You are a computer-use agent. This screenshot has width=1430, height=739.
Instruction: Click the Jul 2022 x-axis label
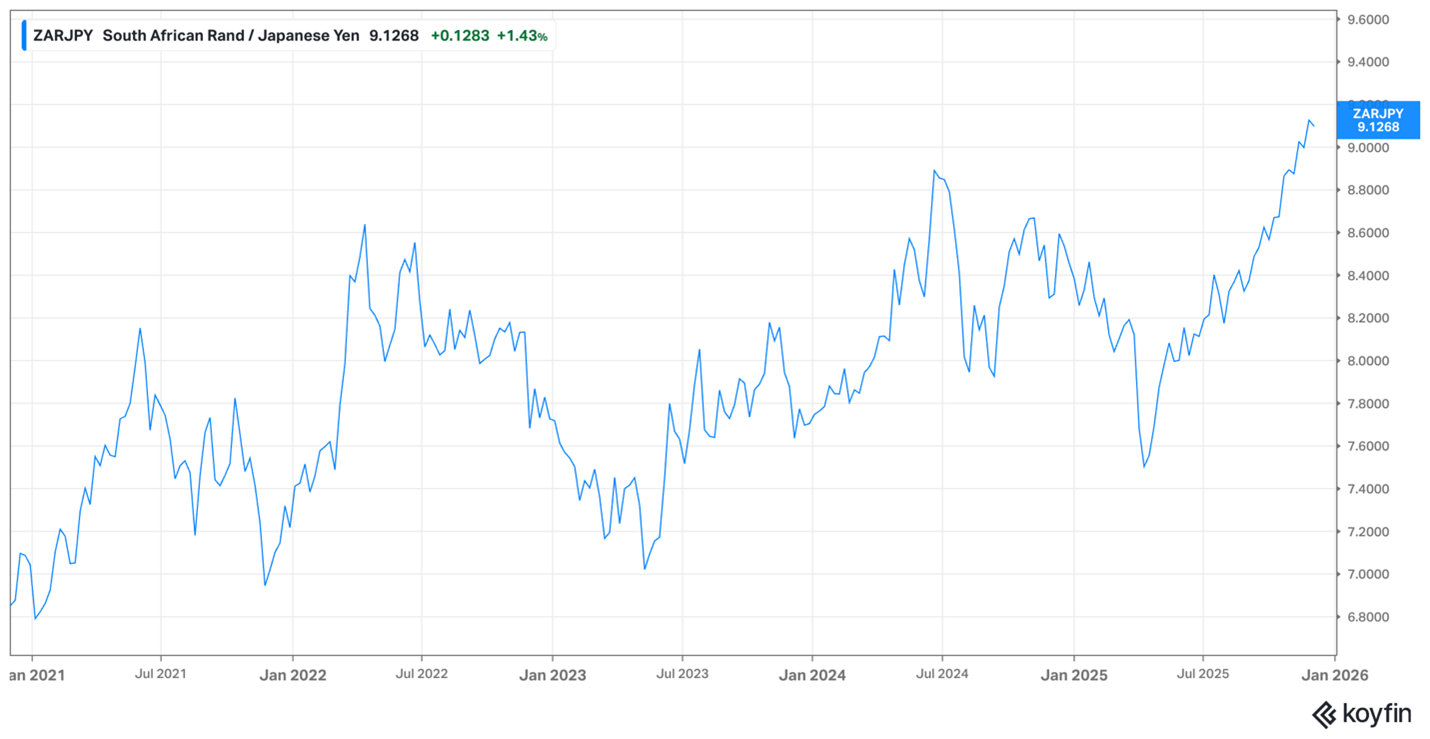pyautogui.click(x=421, y=674)
